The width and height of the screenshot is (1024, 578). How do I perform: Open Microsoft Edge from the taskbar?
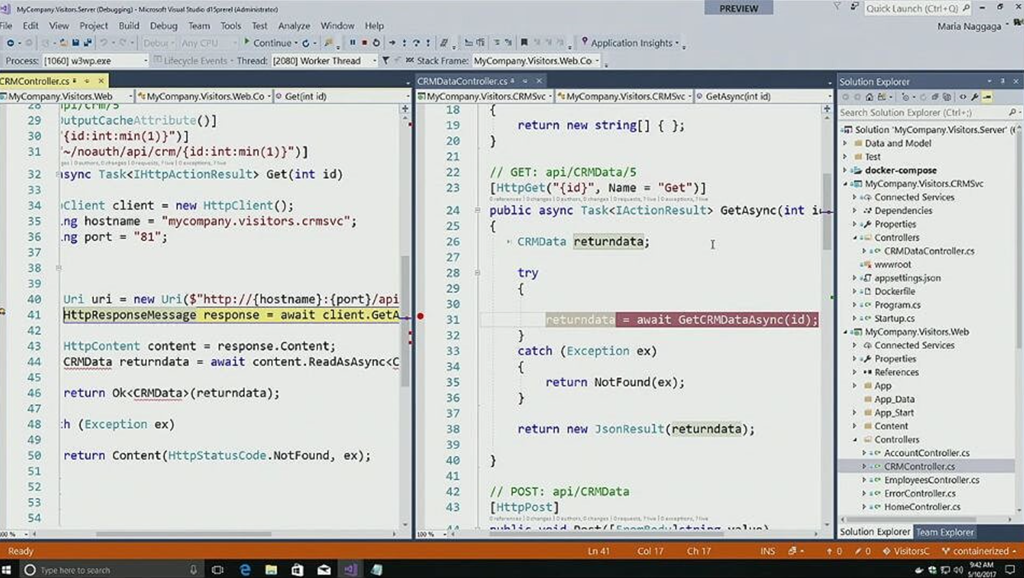coord(245,569)
